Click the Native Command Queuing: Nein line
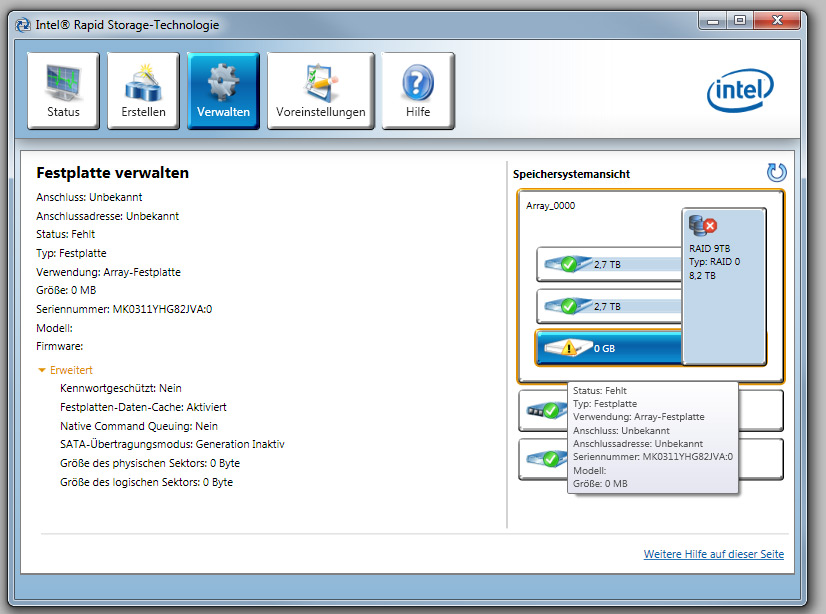The image size is (826, 614). click(139, 426)
